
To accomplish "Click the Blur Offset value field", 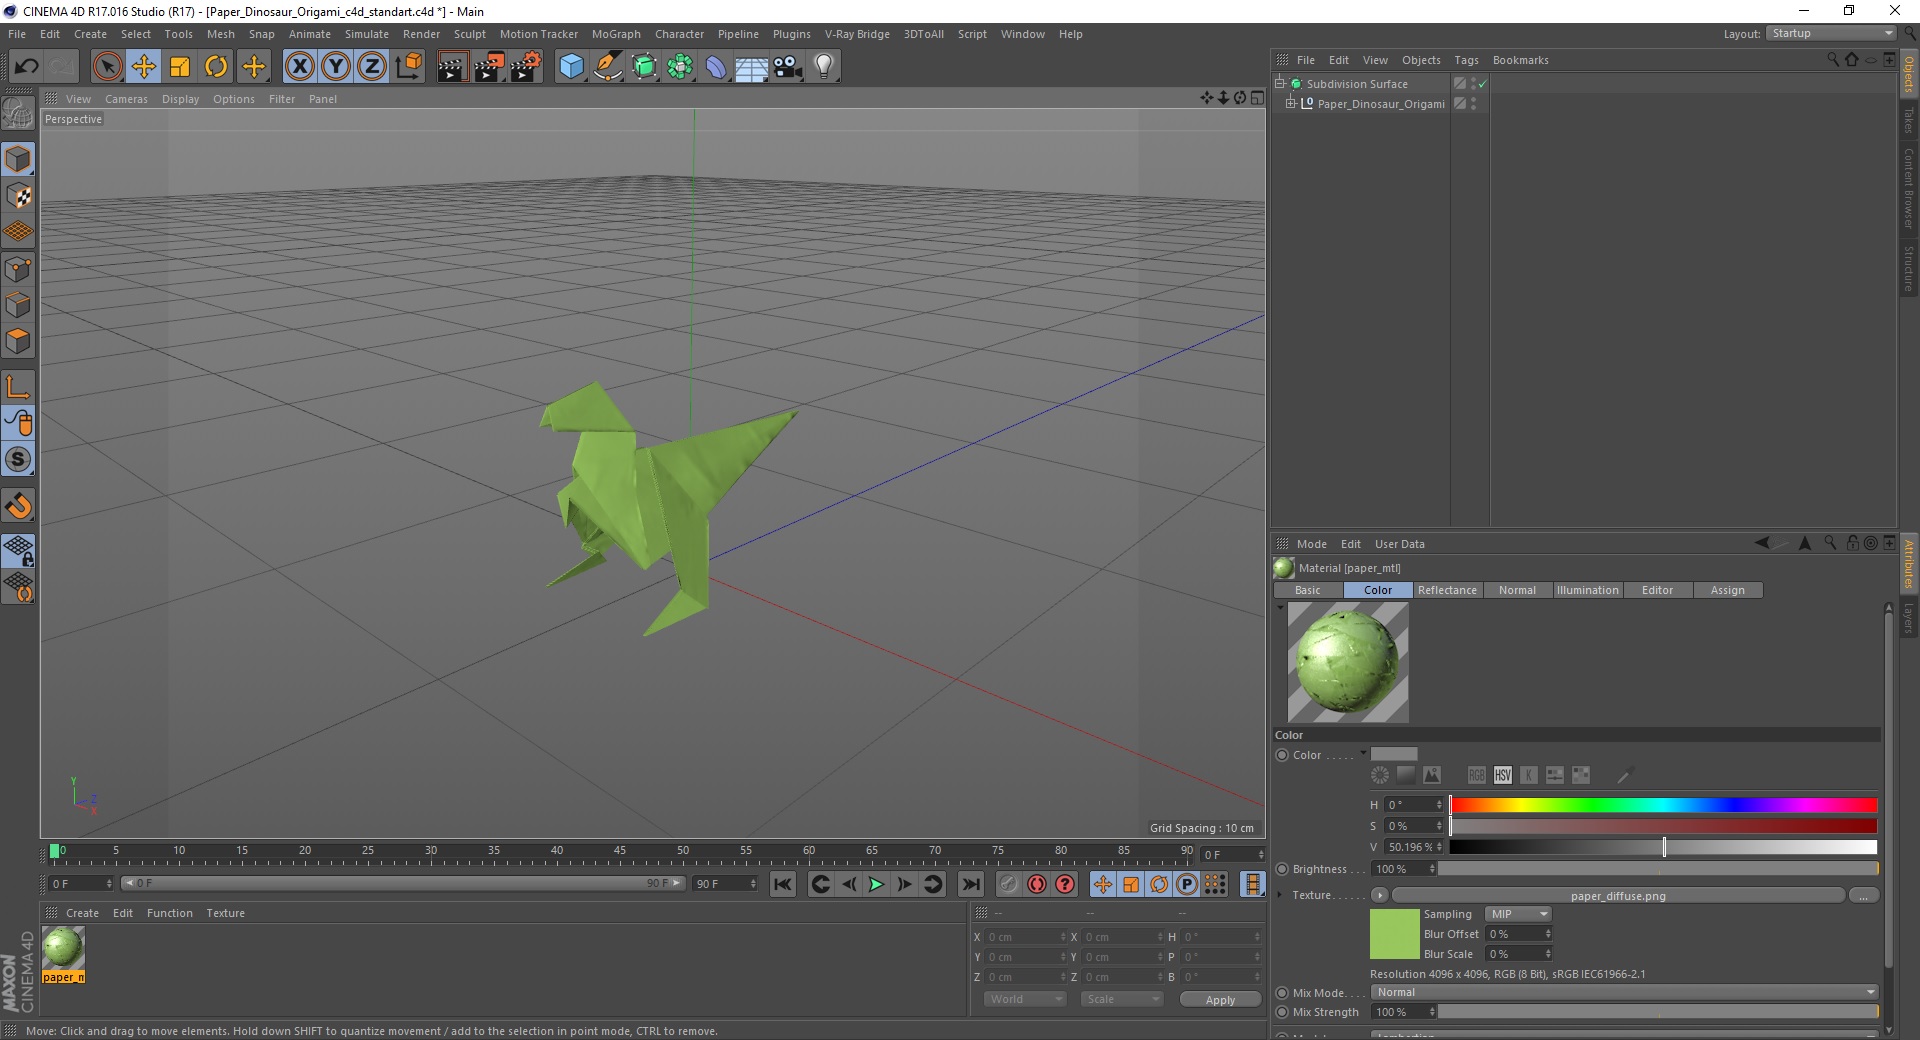I will click(1518, 934).
